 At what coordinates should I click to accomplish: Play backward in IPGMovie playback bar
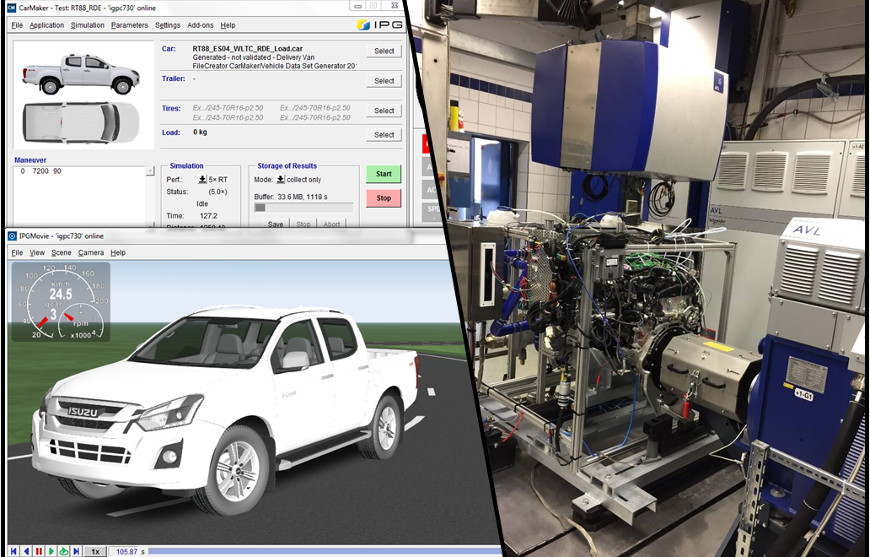[26, 551]
